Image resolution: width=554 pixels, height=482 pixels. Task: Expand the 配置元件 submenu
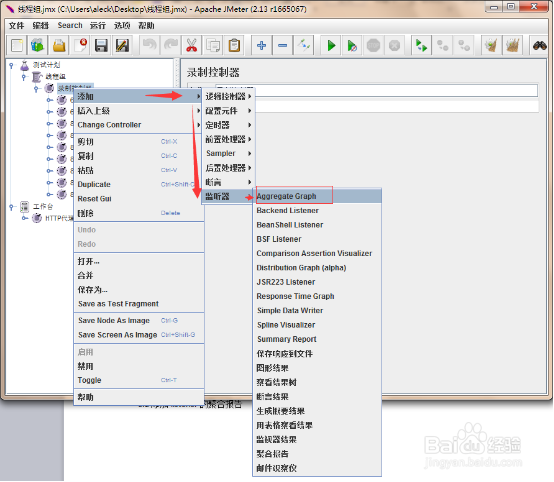tap(228, 111)
